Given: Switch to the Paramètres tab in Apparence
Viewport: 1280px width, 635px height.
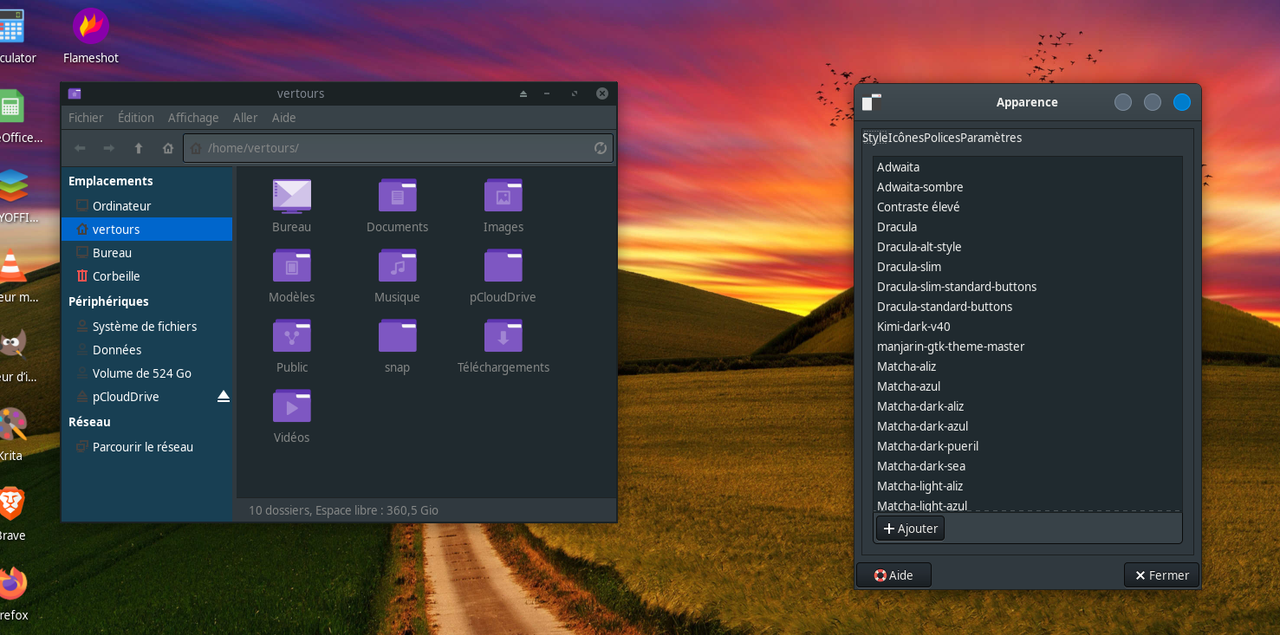Looking at the screenshot, I should (991, 138).
